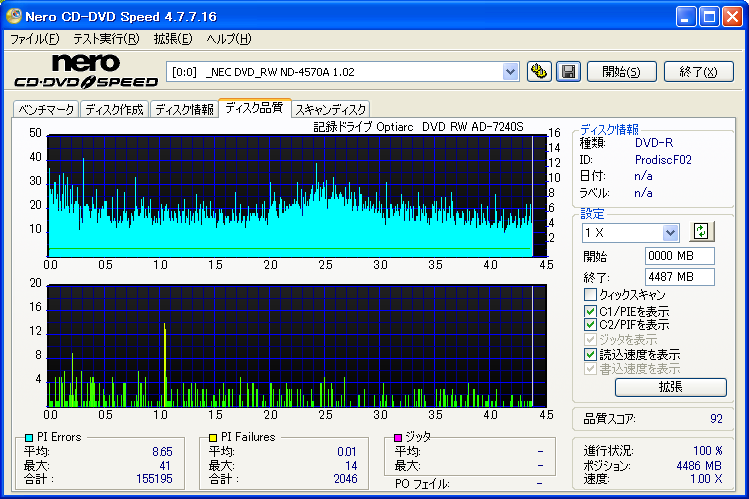Click the PI Errors maximum 41
The width and height of the screenshot is (749, 499).
[x=165, y=466]
